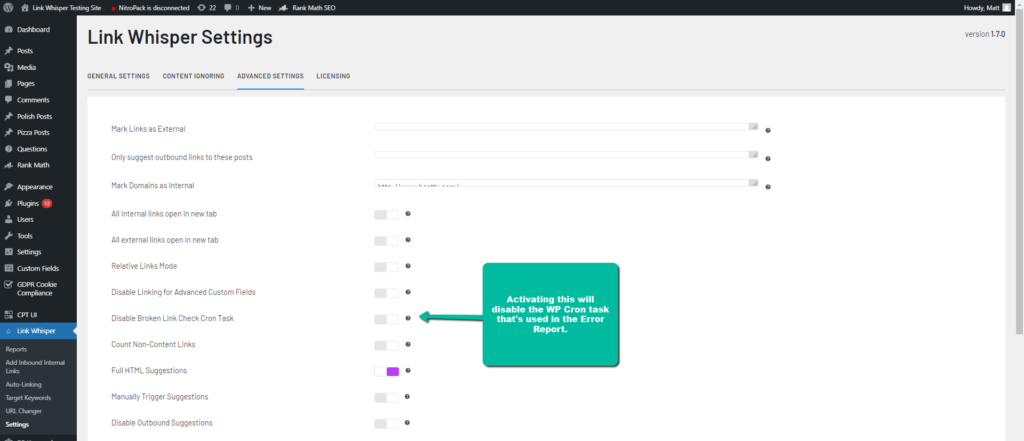
Task: Select the Advanced Settings tab
Action: pyautogui.click(x=270, y=76)
